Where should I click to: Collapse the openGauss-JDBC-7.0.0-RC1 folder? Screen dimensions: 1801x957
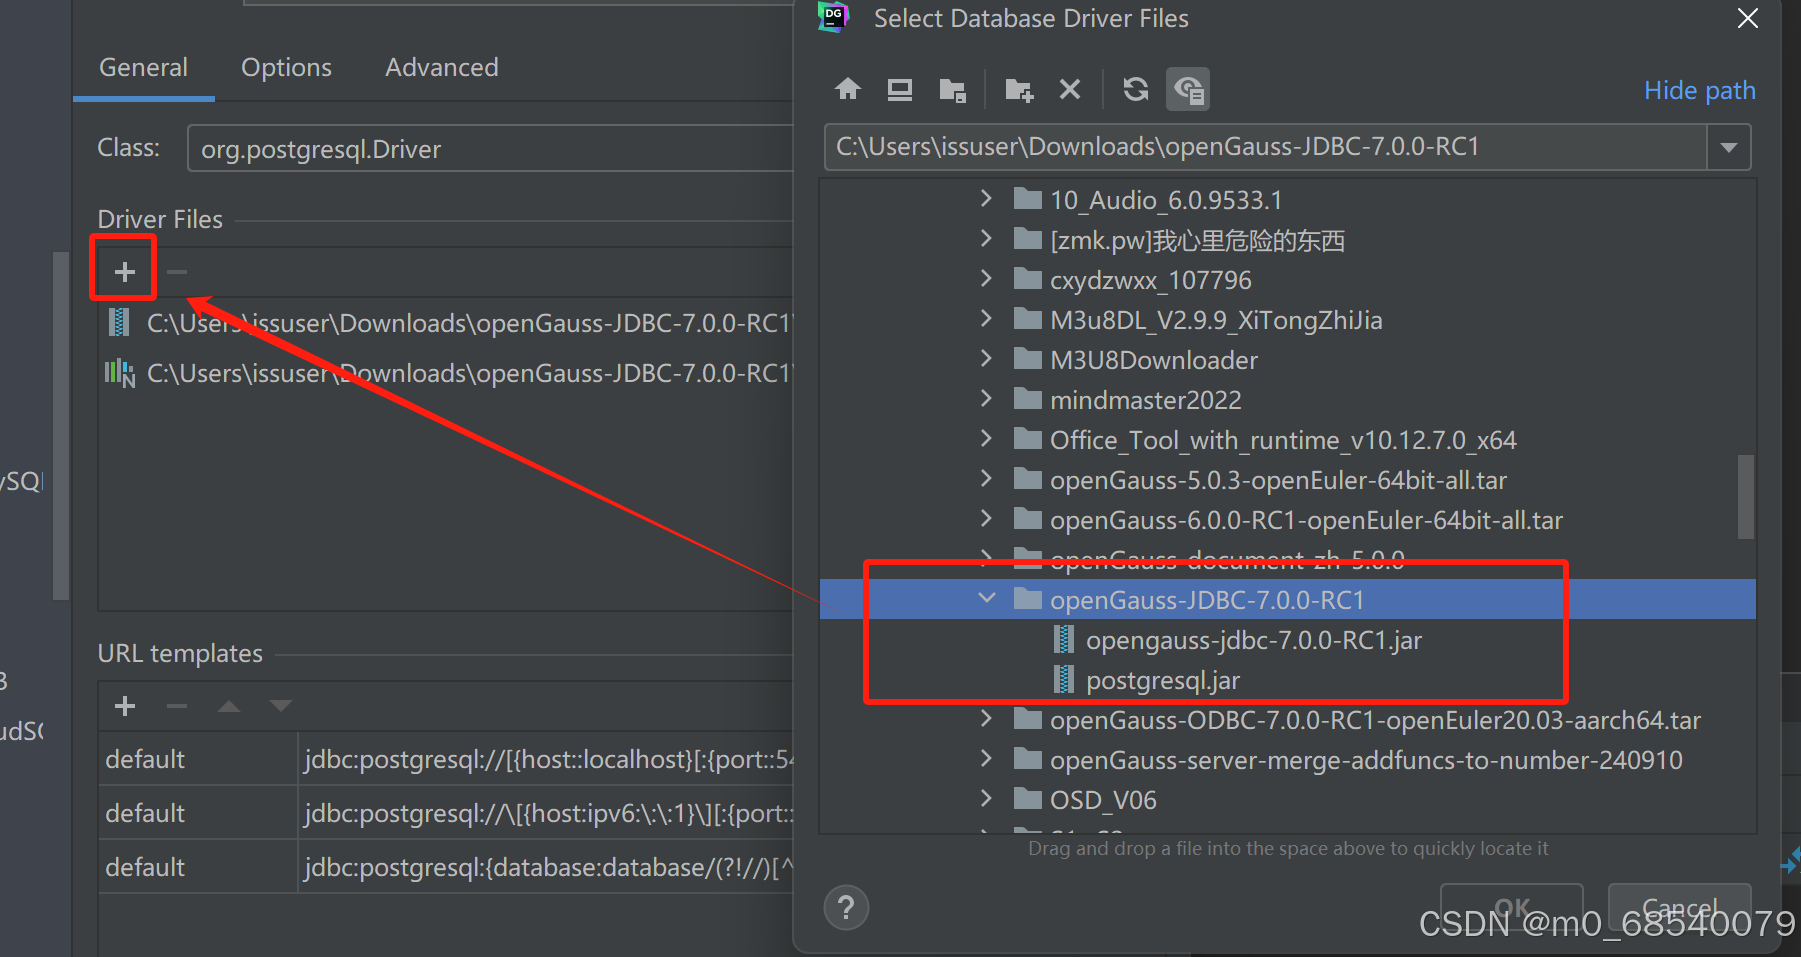point(987,598)
